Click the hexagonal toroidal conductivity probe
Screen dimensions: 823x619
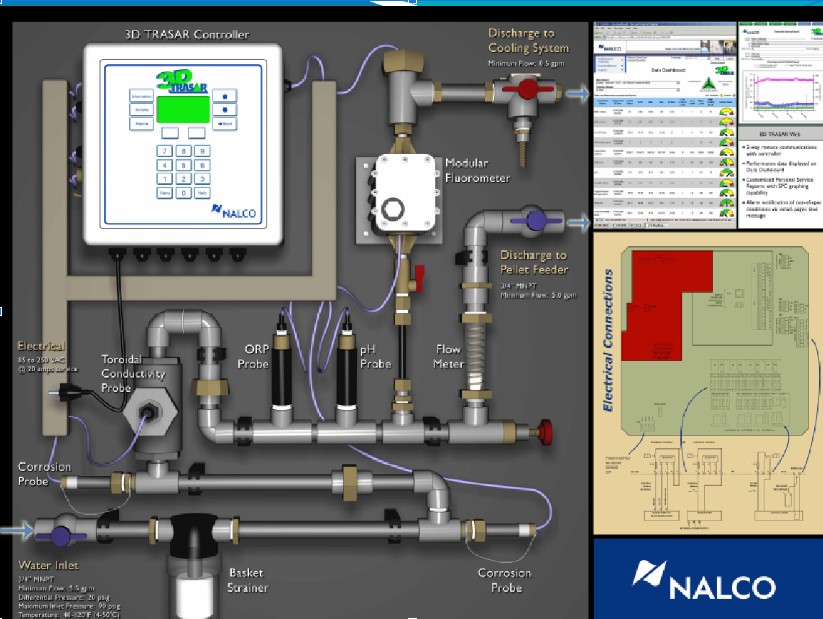(149, 412)
